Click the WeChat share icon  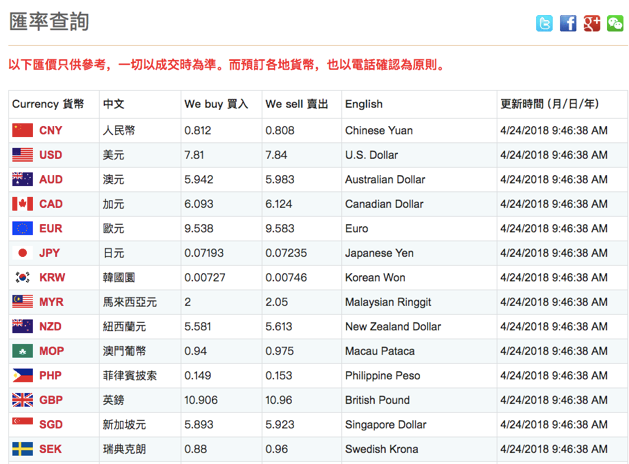tap(615, 23)
